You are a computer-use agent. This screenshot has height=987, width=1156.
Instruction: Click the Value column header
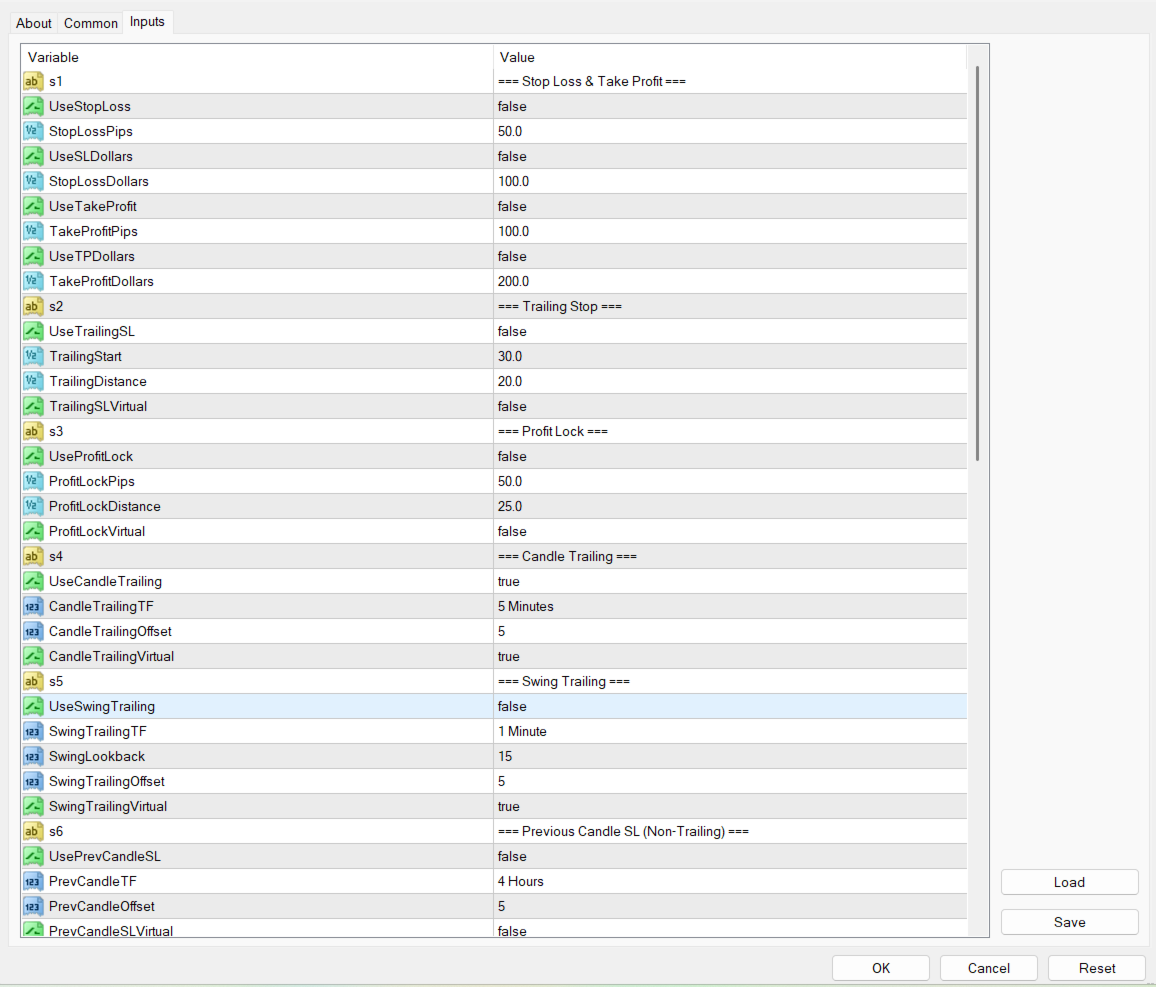730,57
